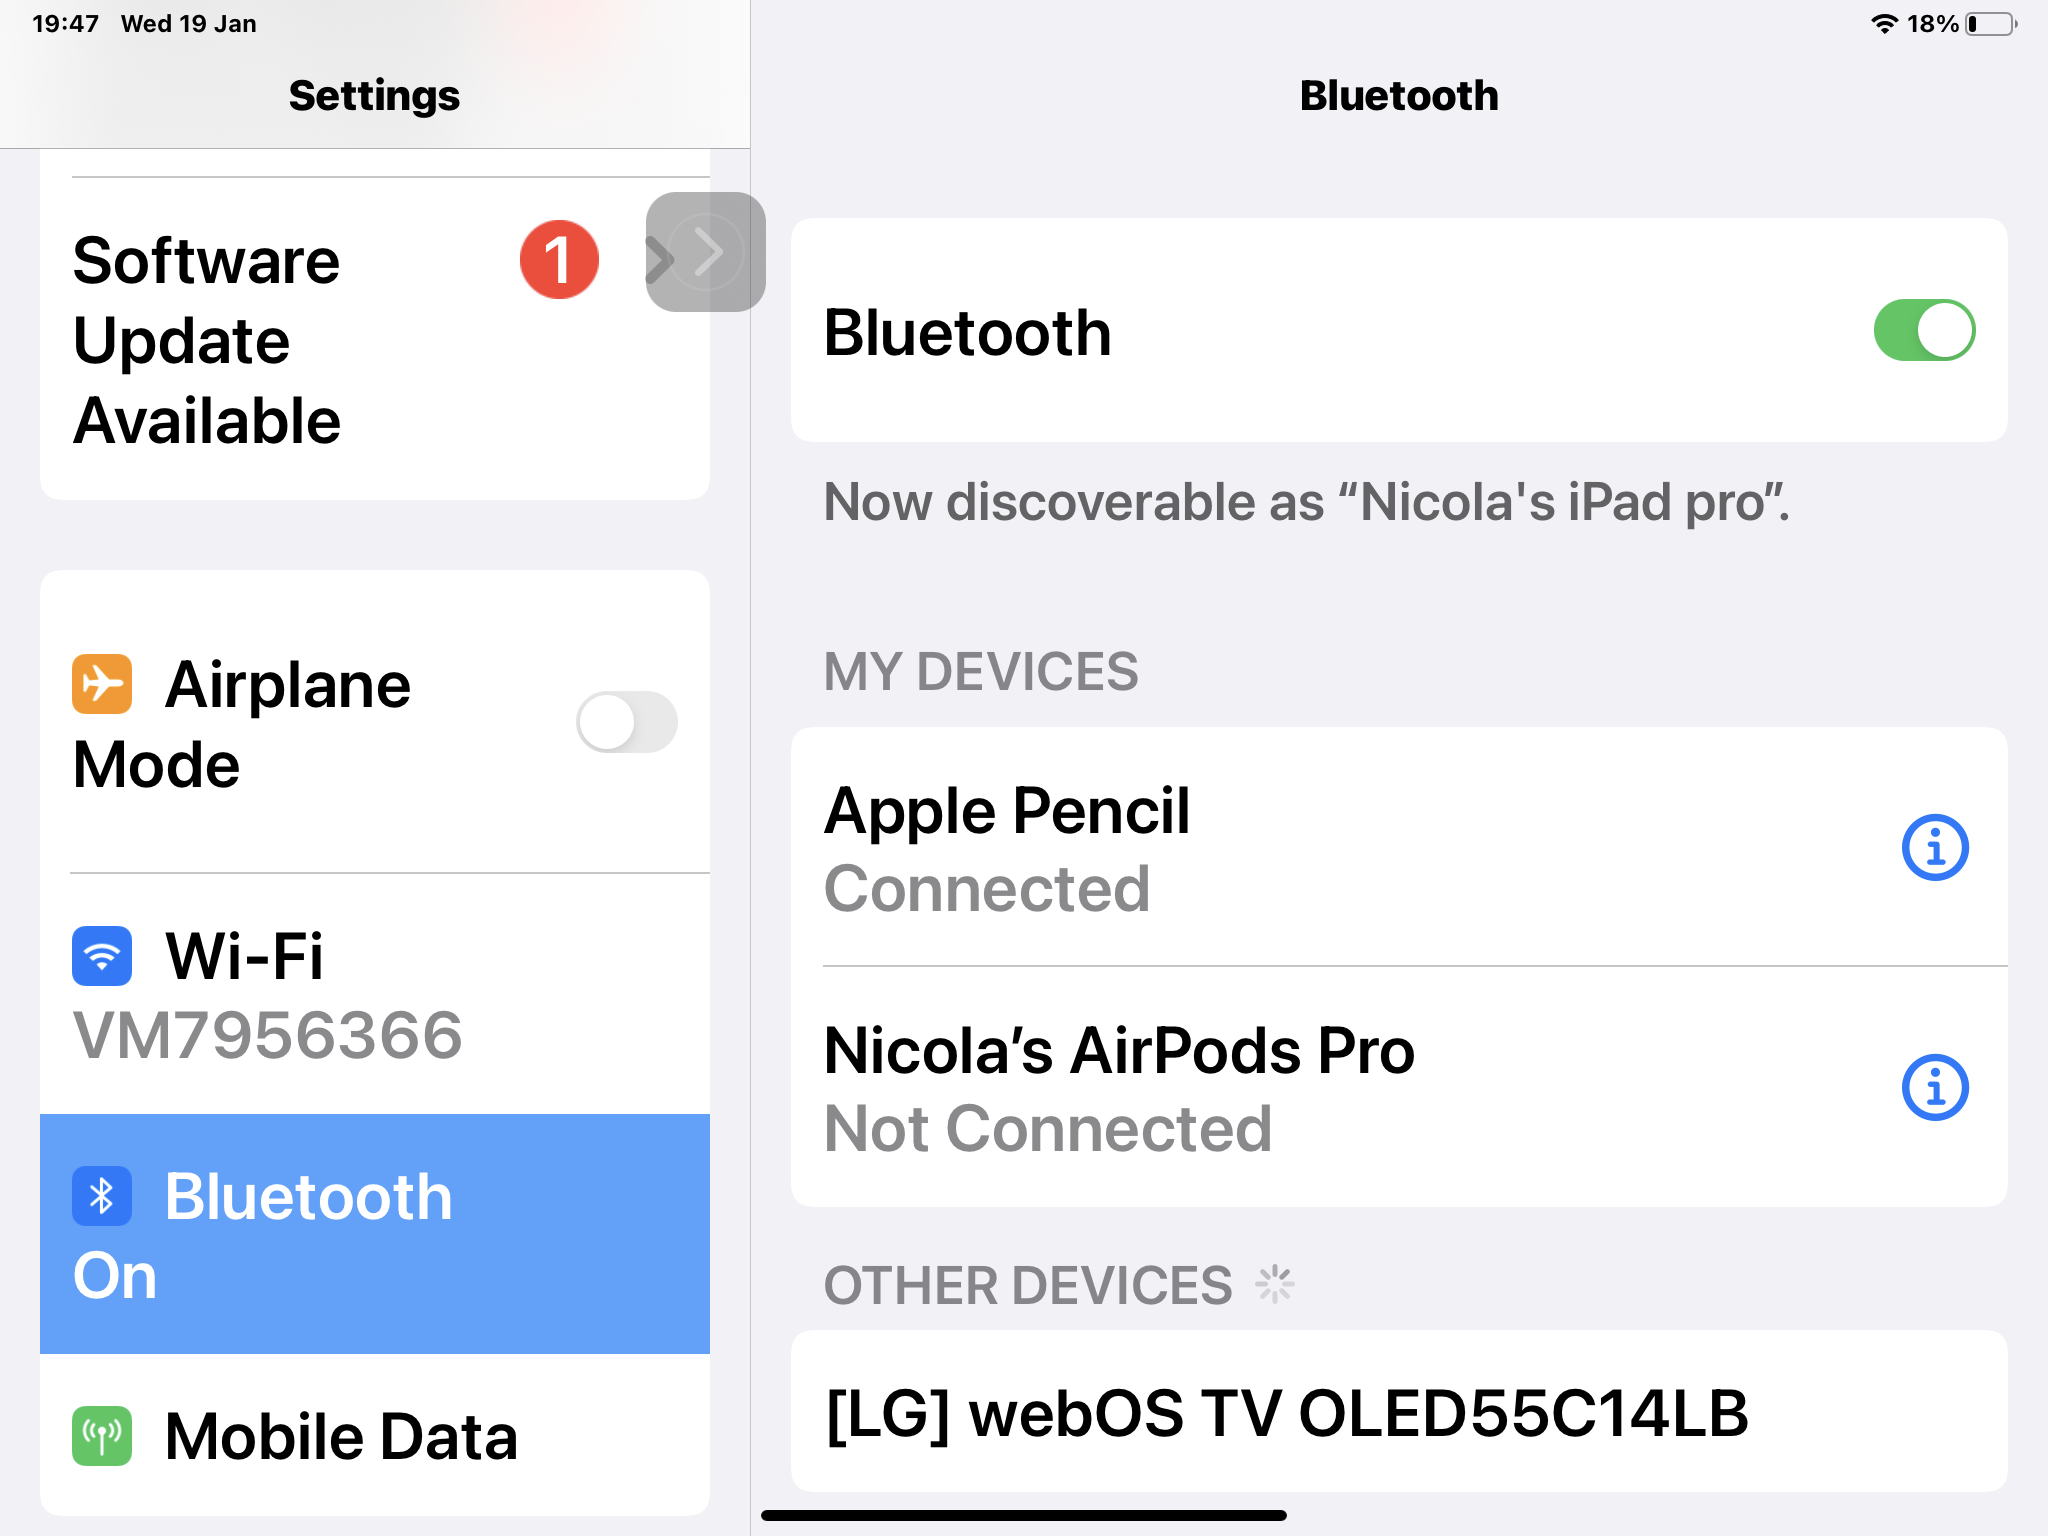
Task: Tap the blue Wi-Fi settings icon
Action: coord(102,956)
